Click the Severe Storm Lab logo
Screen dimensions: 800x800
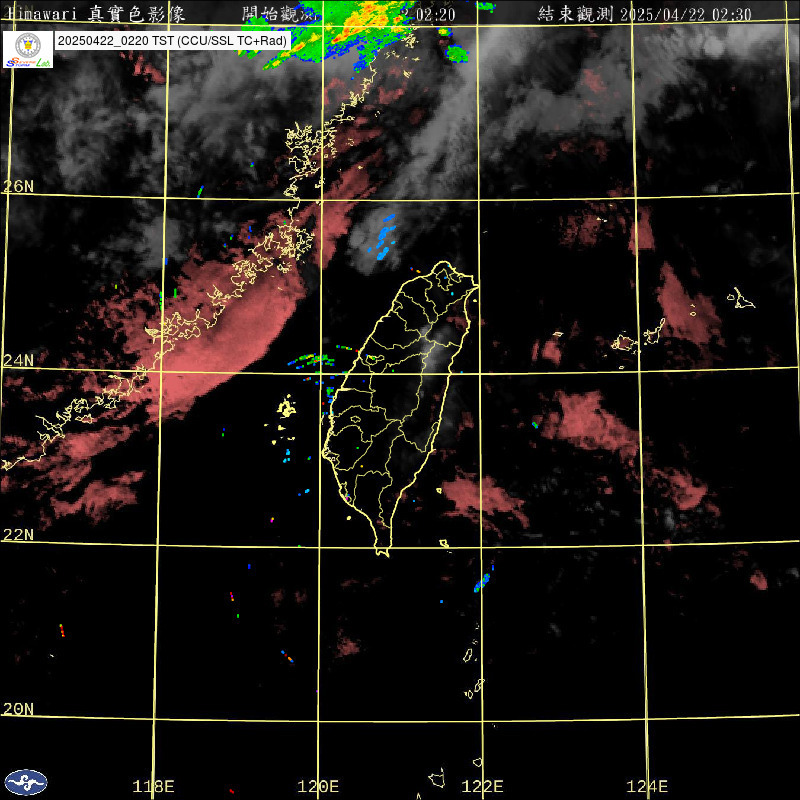[28, 49]
